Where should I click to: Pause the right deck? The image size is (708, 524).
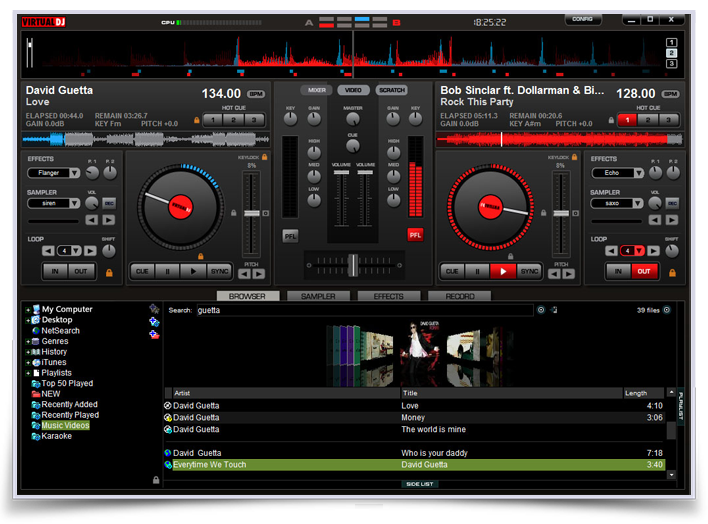477,271
